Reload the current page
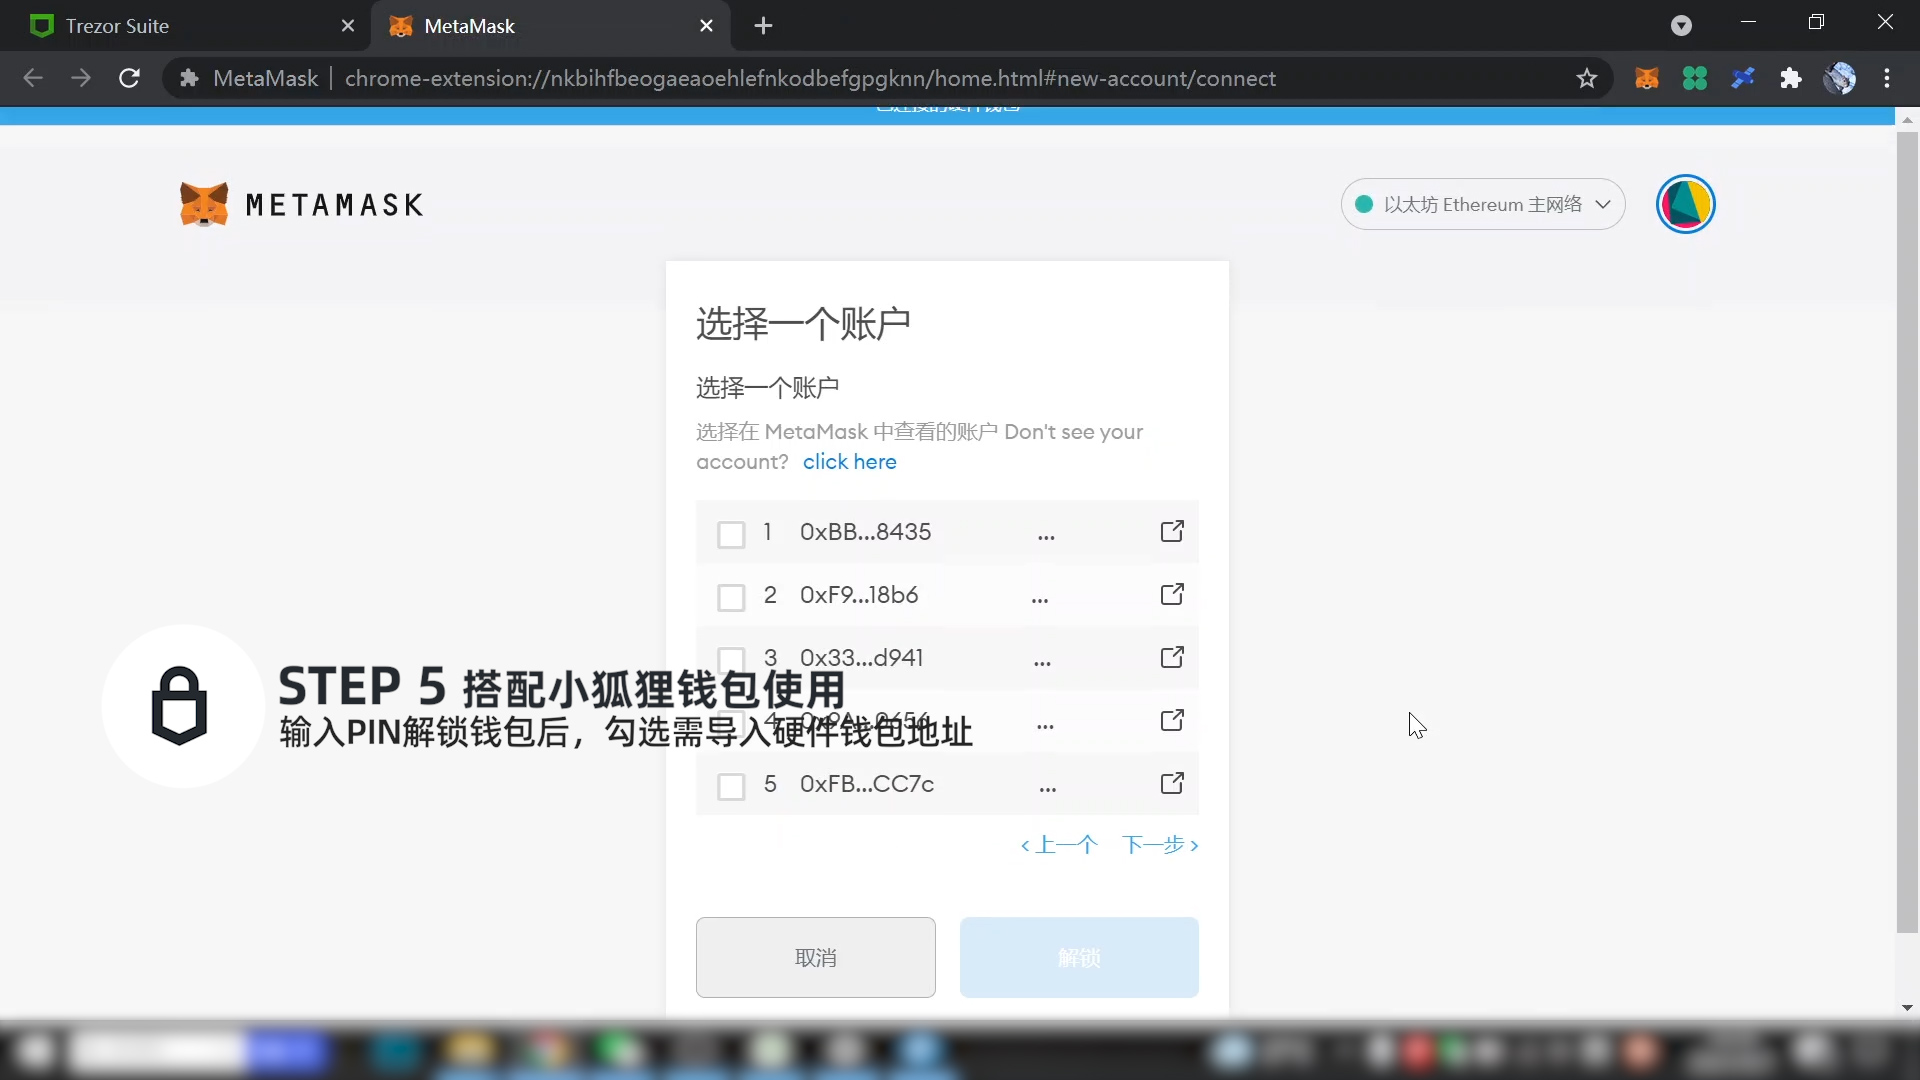 (x=129, y=78)
